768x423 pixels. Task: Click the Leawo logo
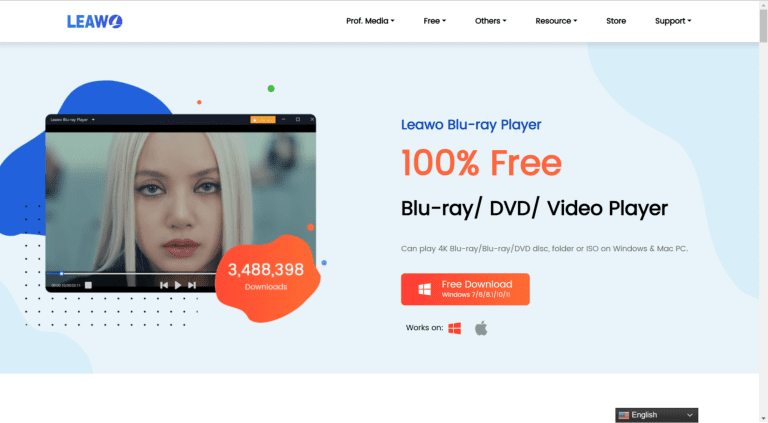(95, 21)
